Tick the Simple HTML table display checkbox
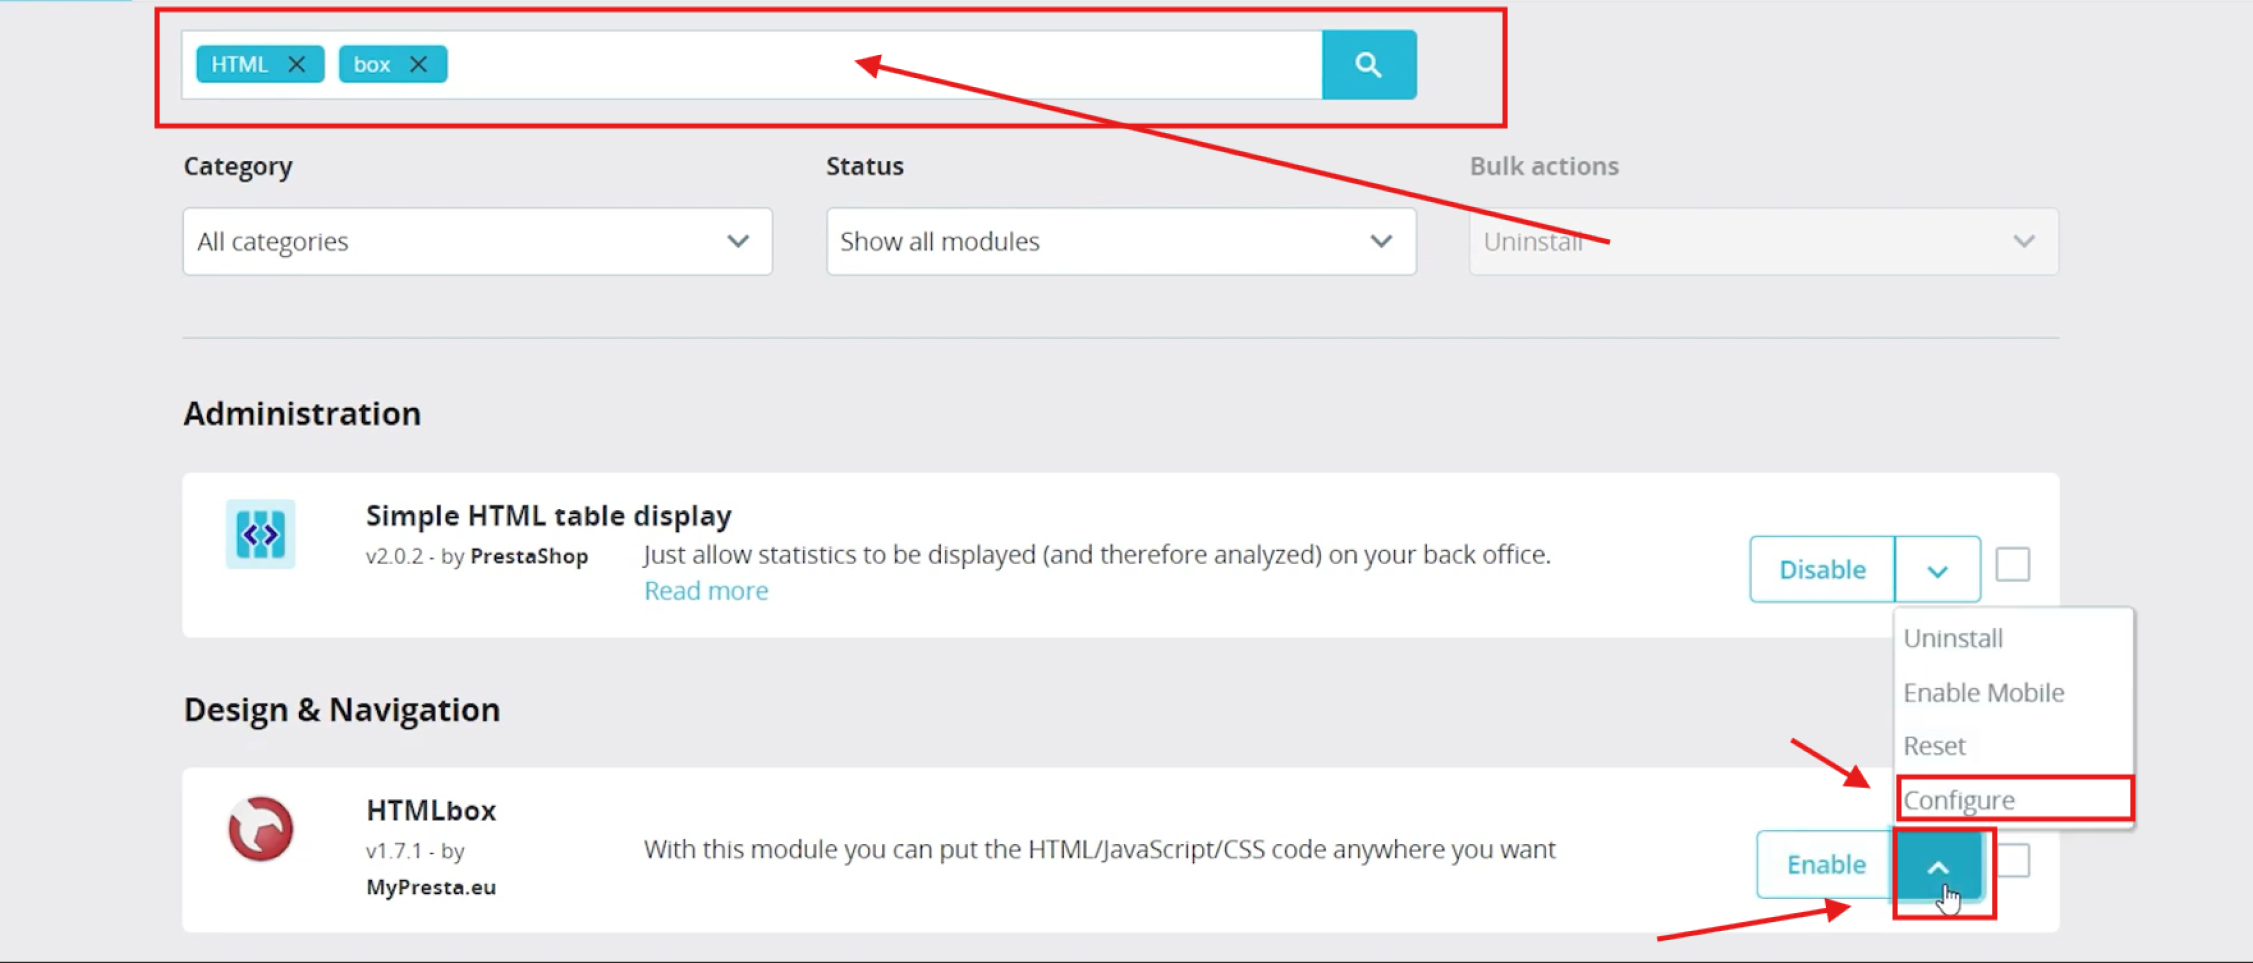The width and height of the screenshot is (2253, 963). 2012,565
